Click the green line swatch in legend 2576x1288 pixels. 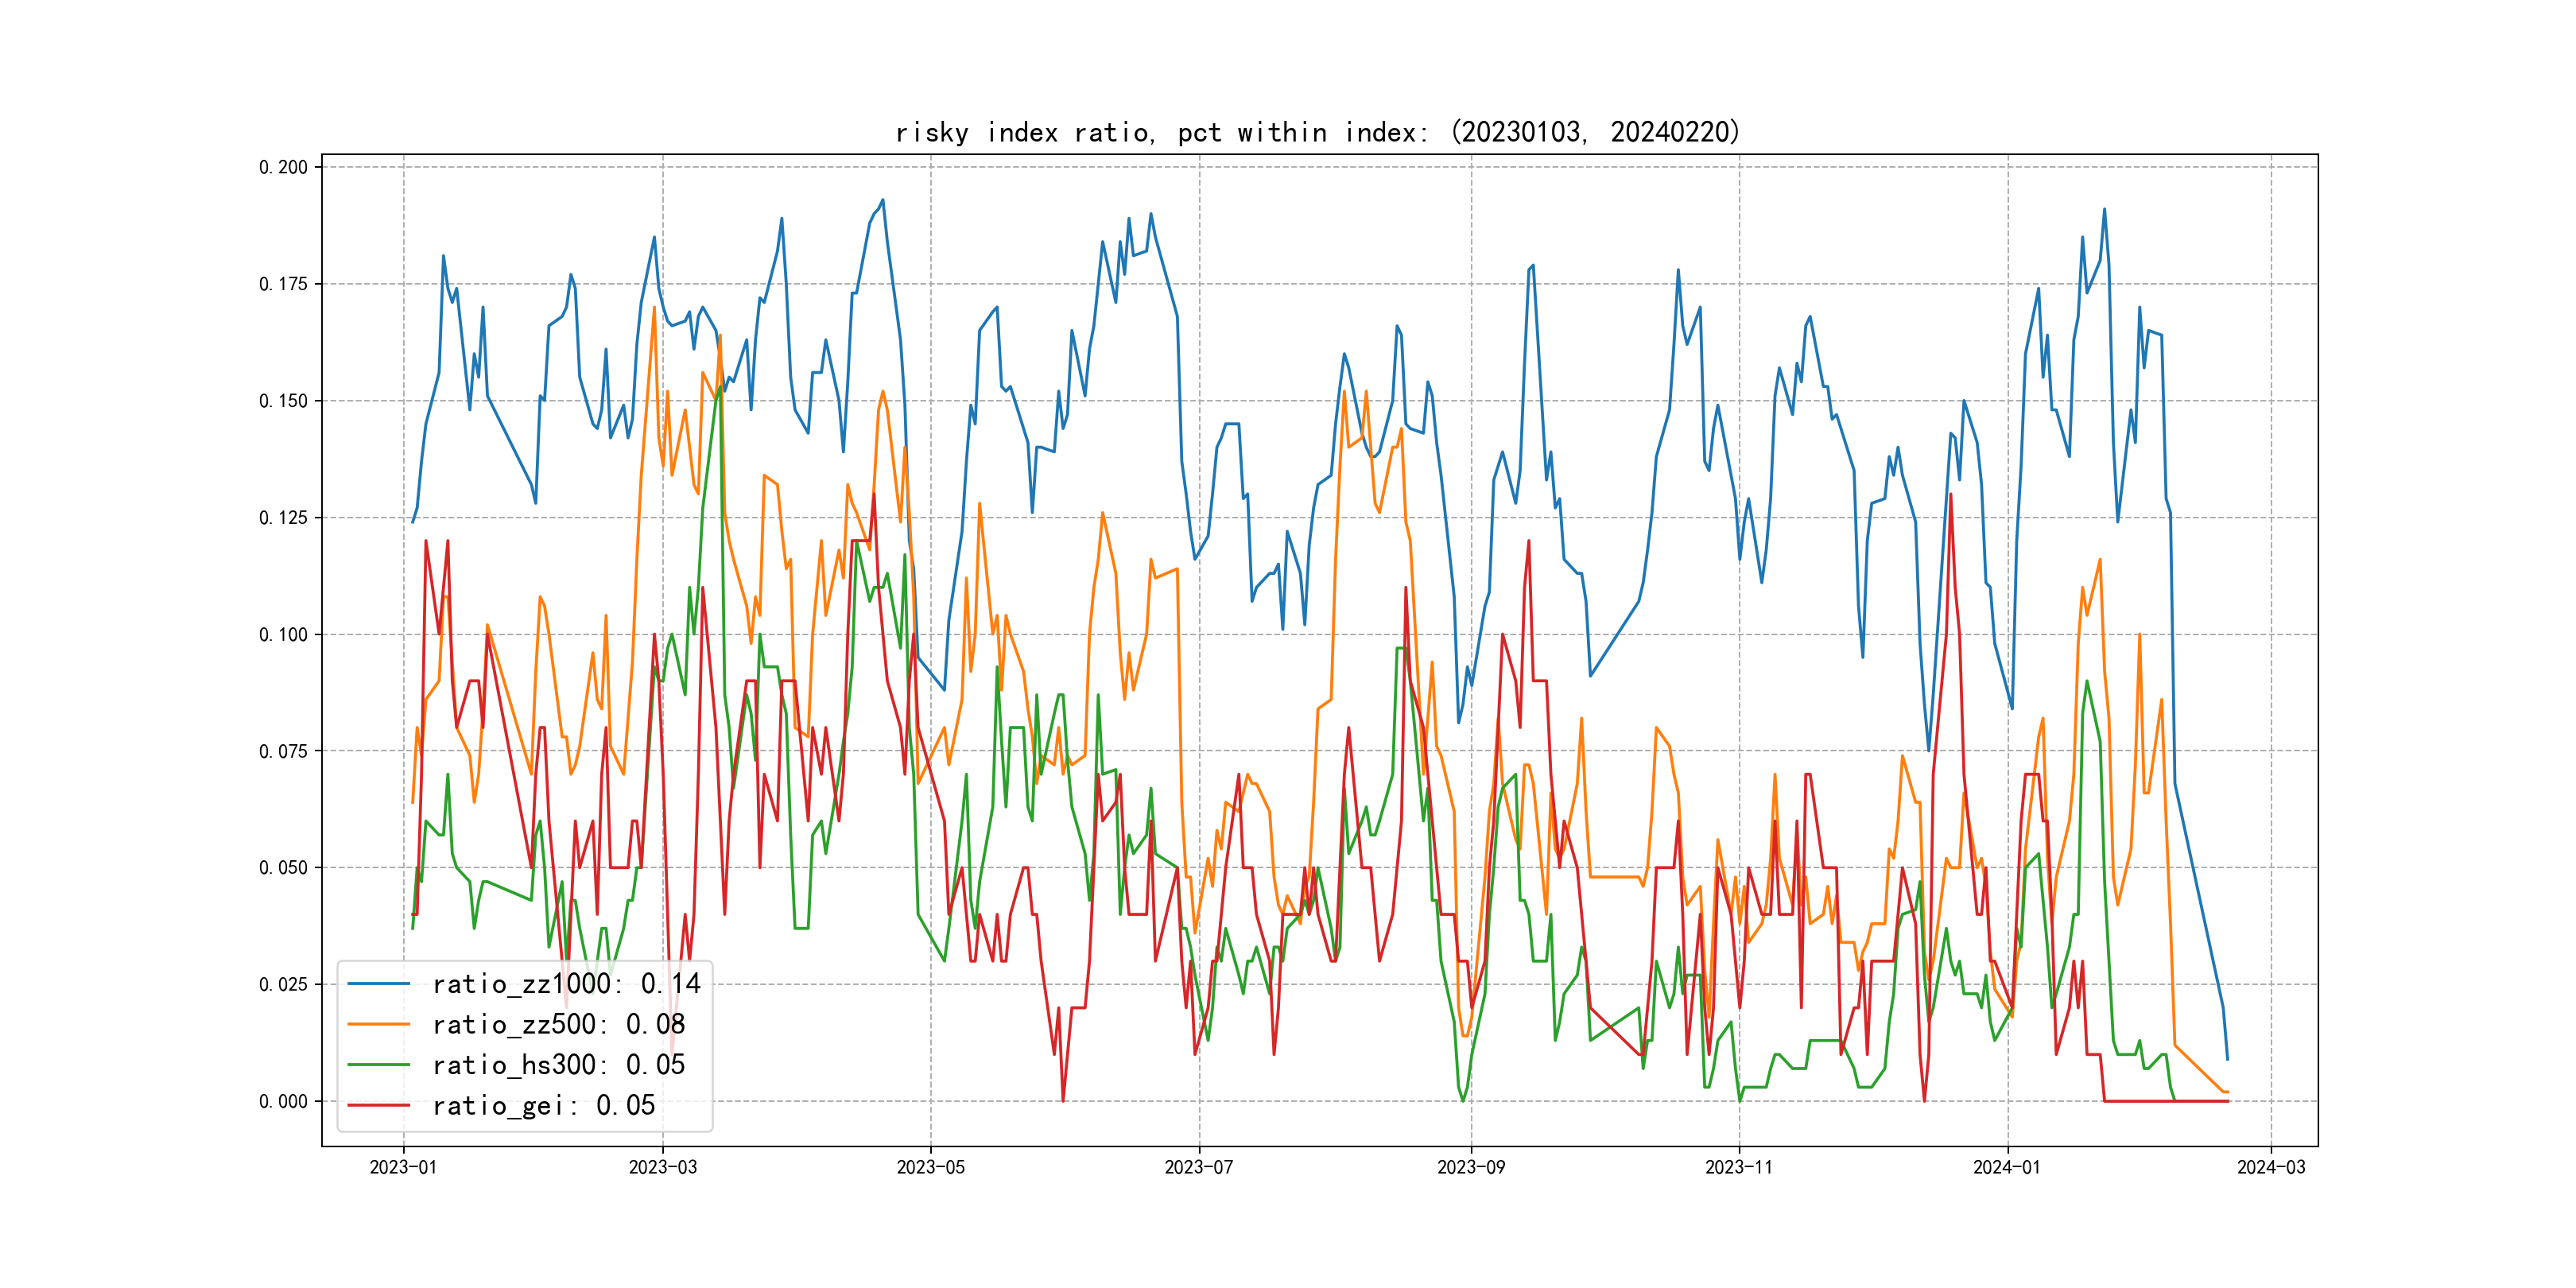click(378, 1065)
